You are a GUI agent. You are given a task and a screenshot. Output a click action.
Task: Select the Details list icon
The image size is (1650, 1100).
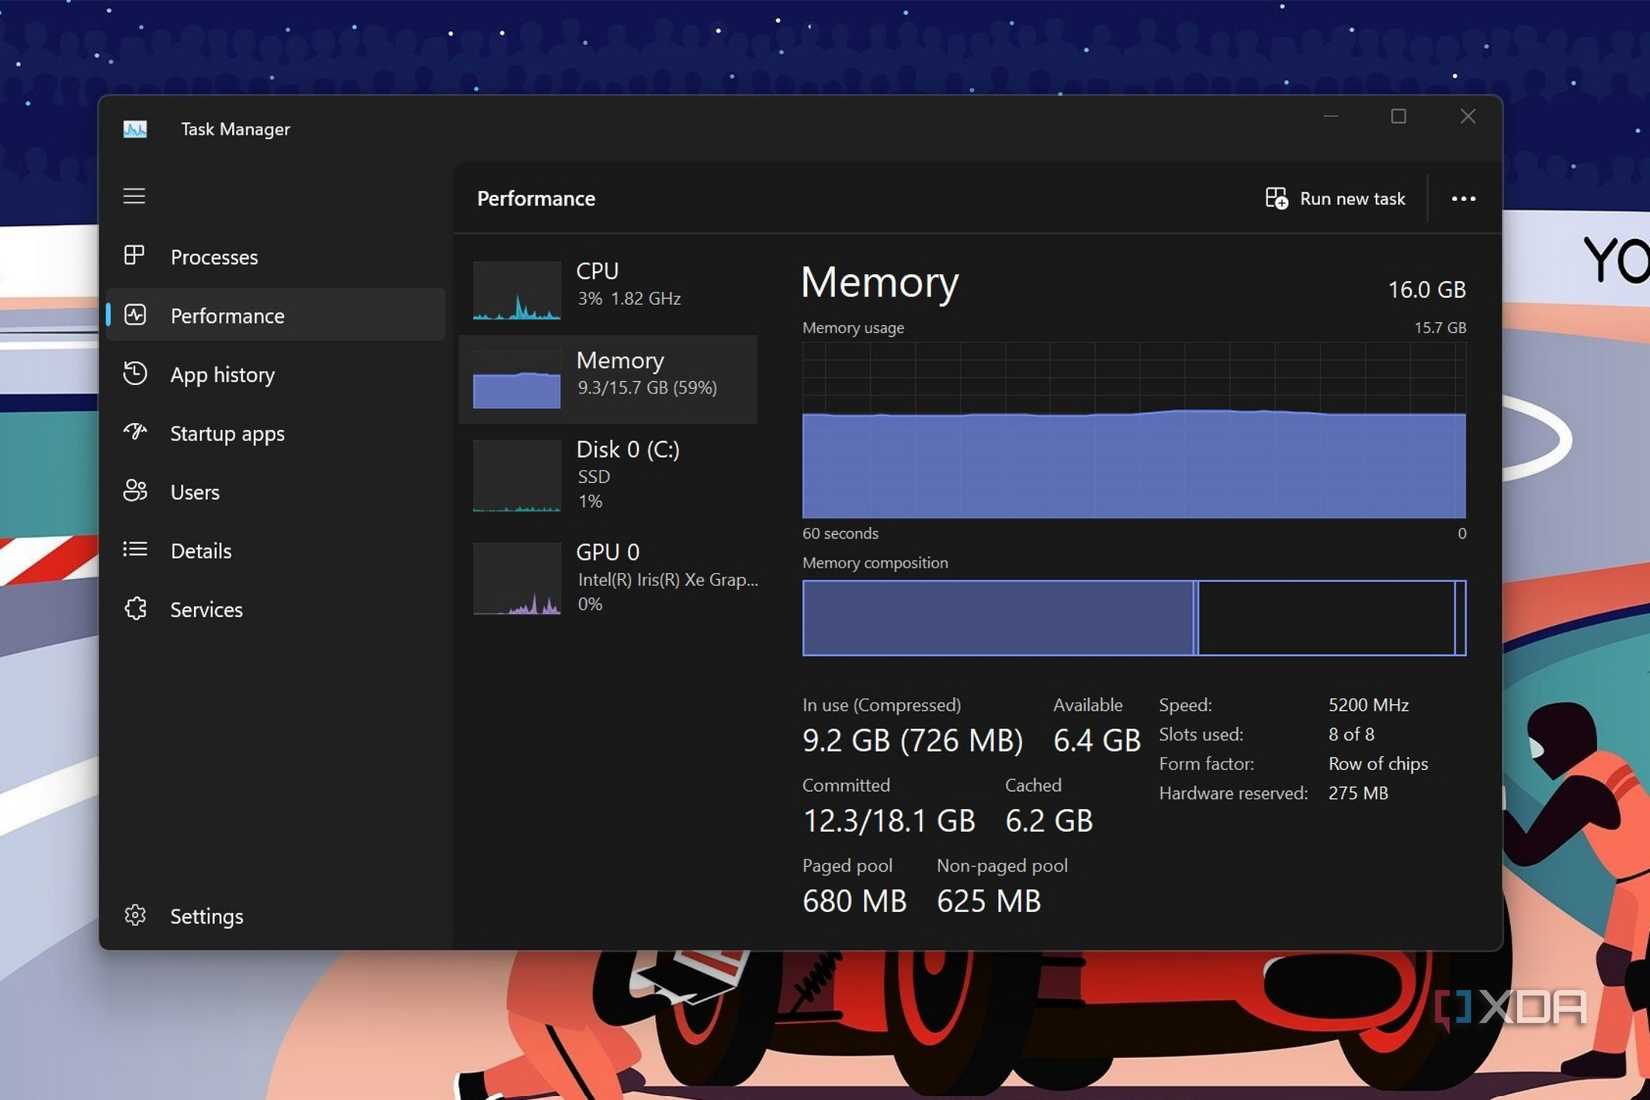135,550
